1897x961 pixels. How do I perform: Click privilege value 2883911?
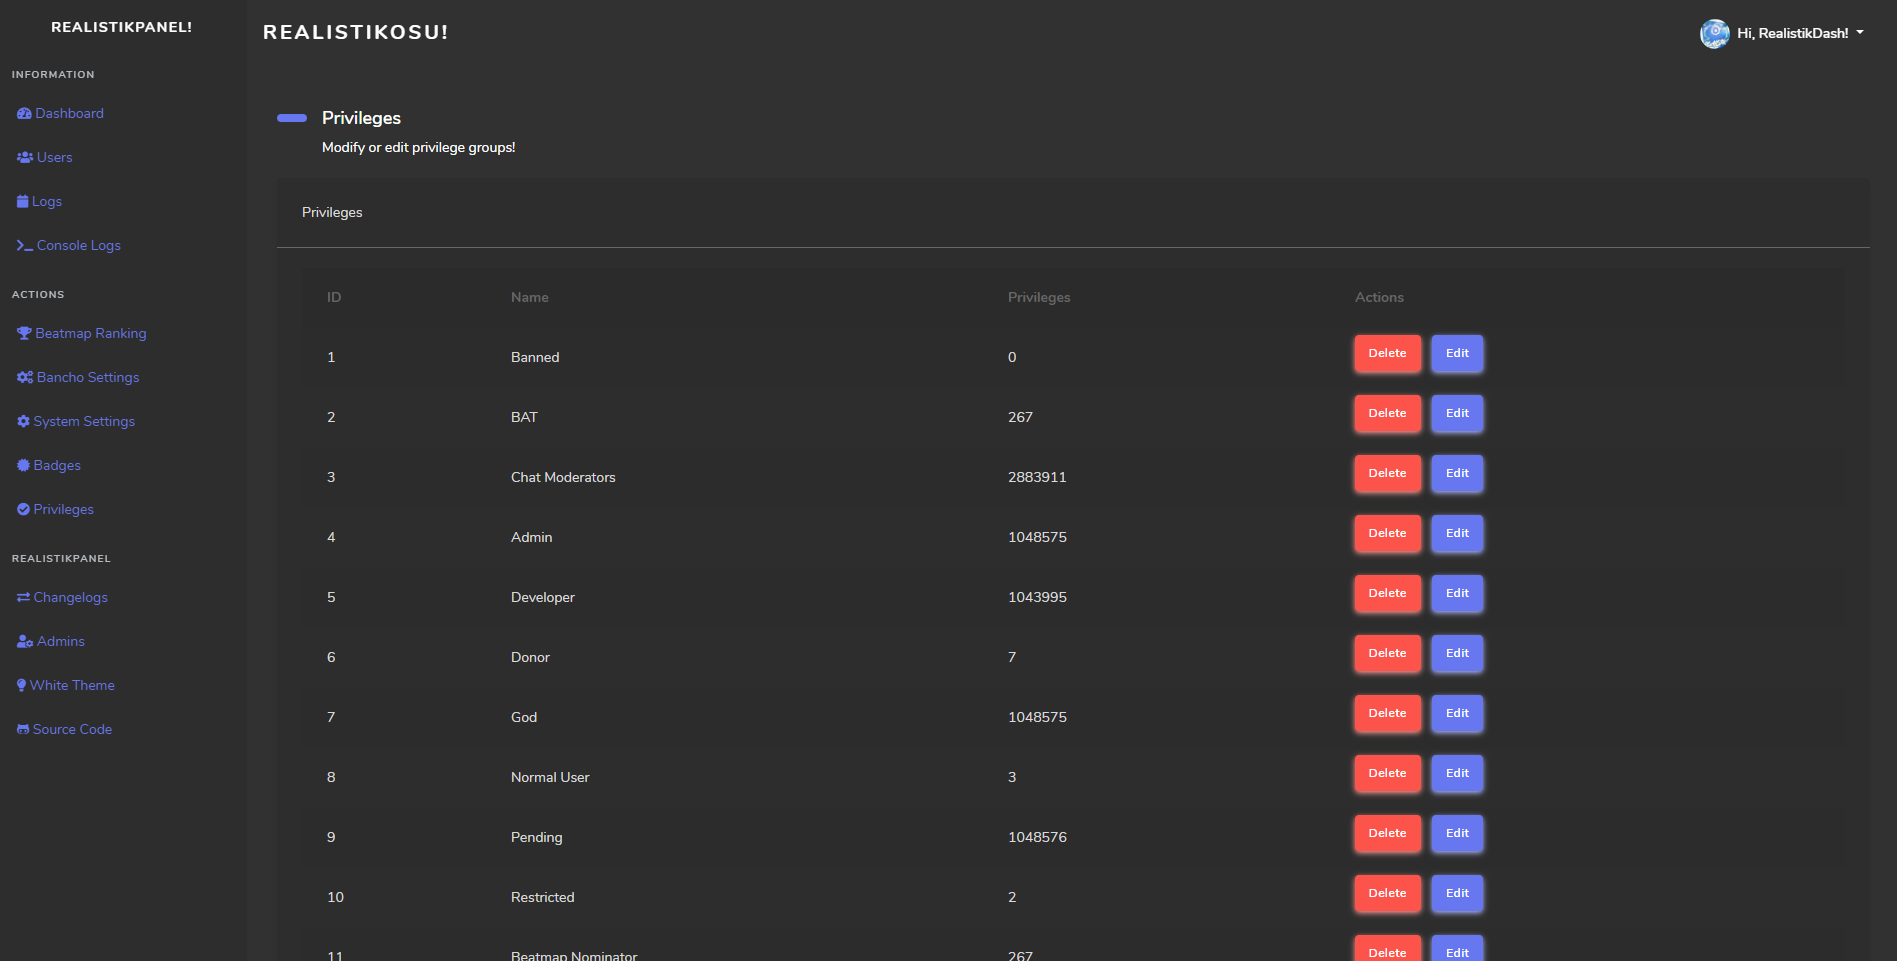tap(1037, 478)
